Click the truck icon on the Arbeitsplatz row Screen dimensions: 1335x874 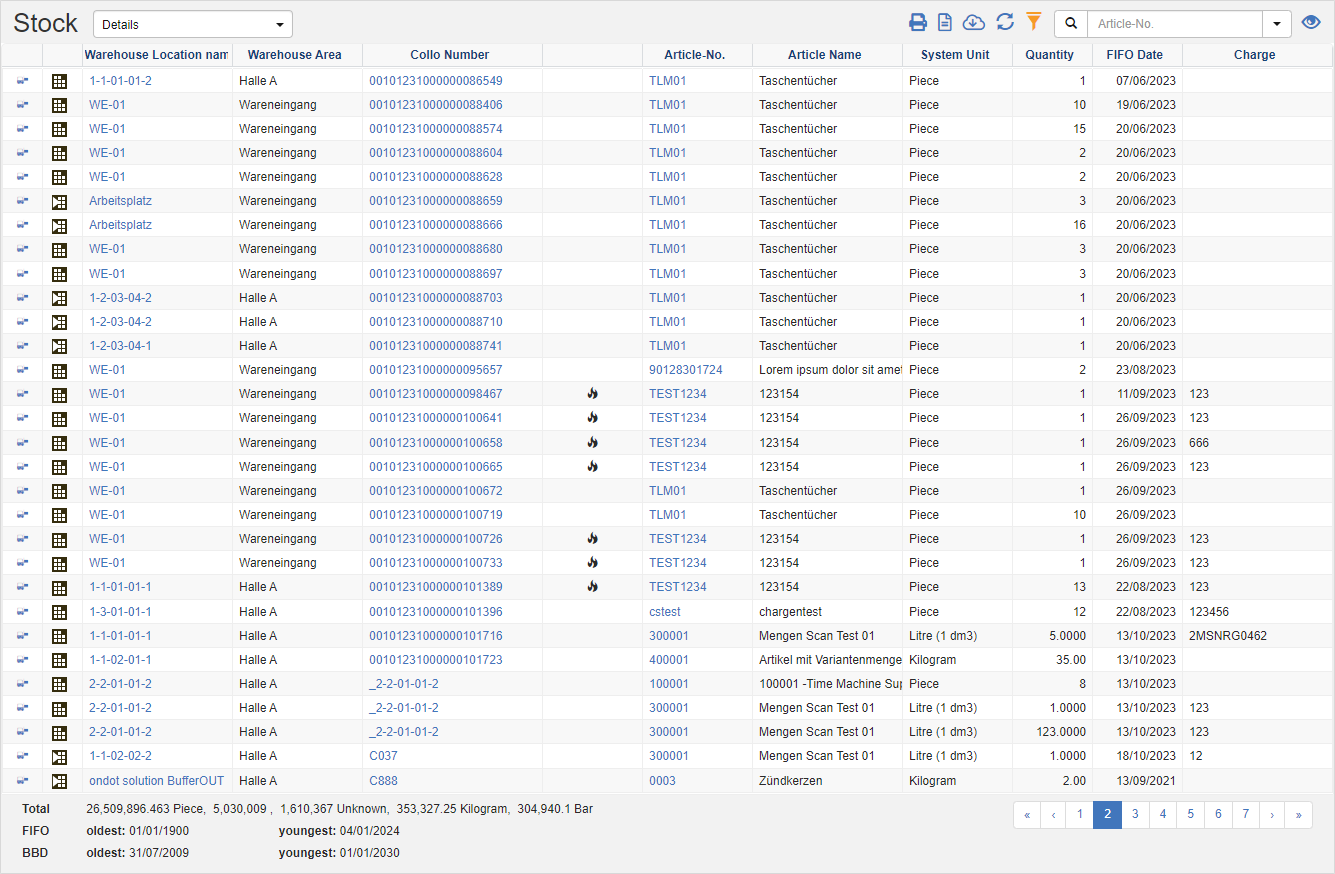click(x=22, y=200)
